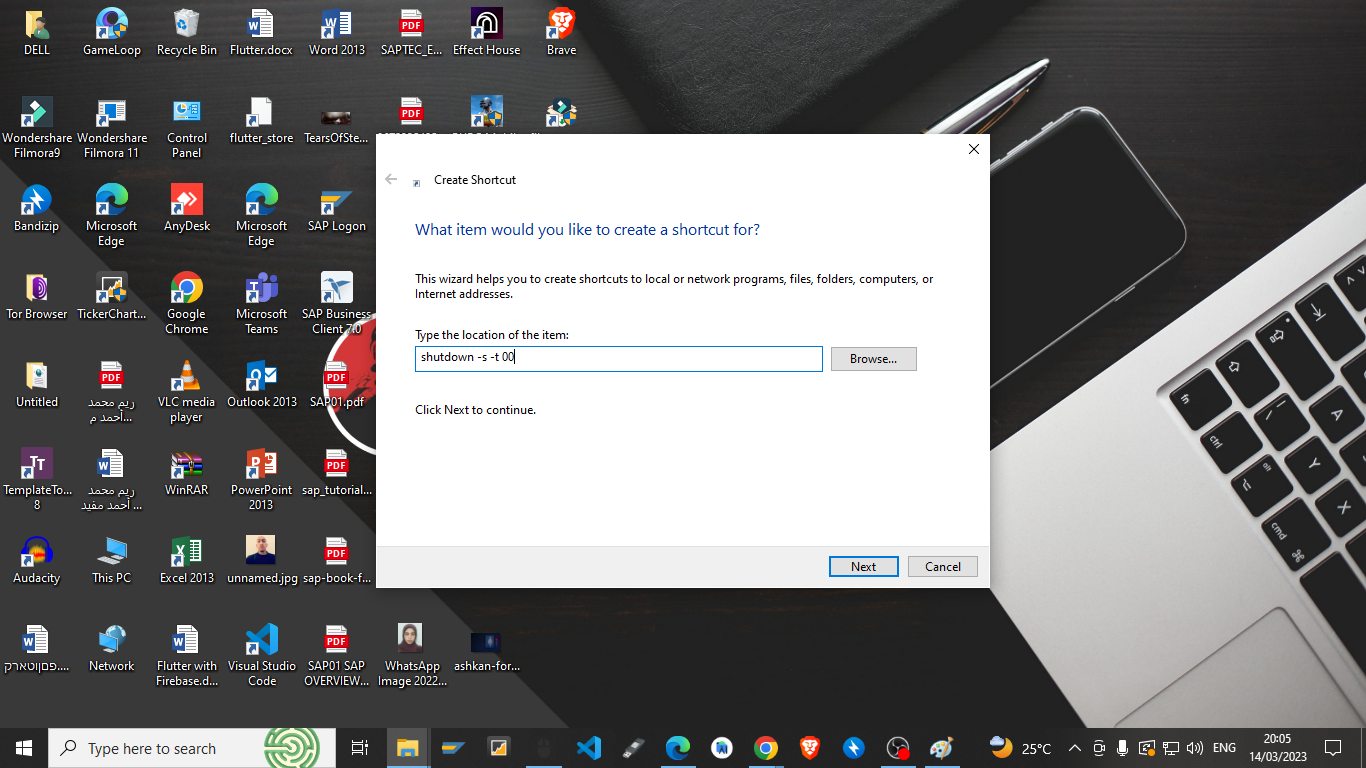Open Task View from the taskbar

(360, 748)
